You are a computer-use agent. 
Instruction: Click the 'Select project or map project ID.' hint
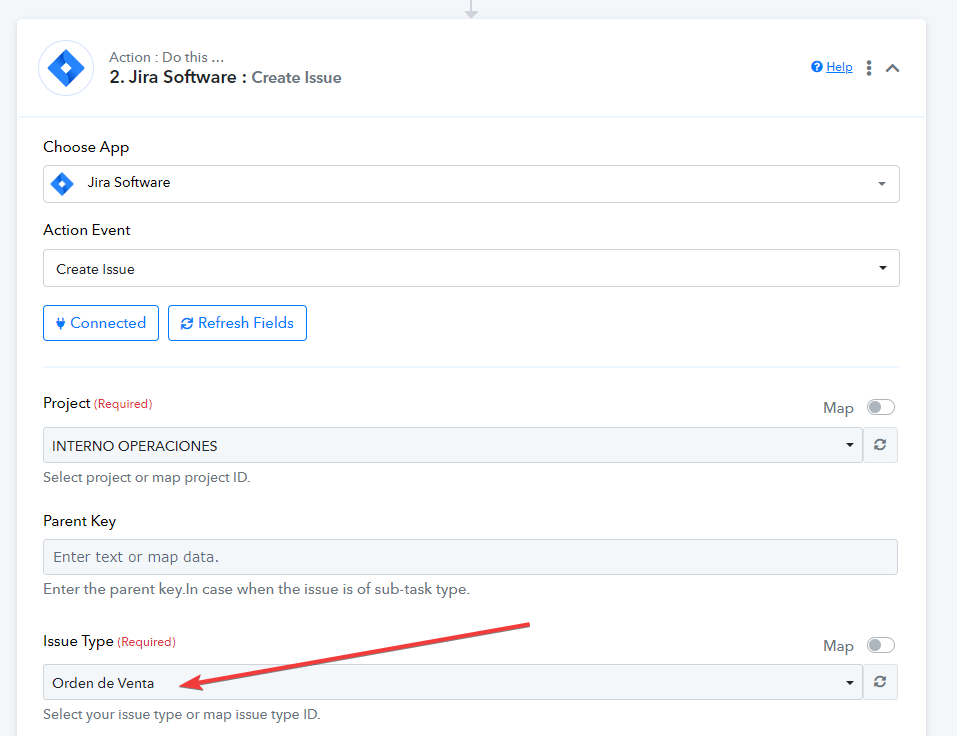pos(146,477)
